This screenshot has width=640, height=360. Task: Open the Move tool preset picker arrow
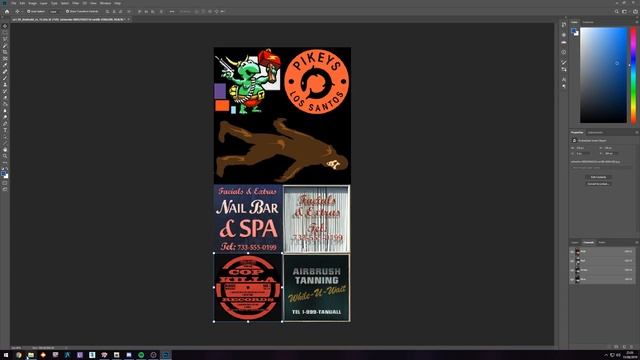[22, 11]
